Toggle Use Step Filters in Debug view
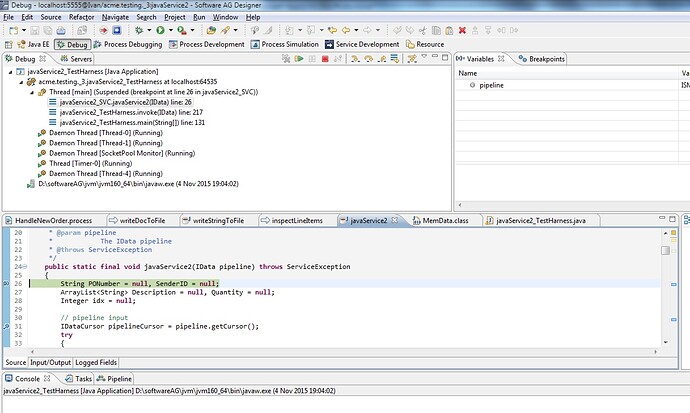 tap(412, 58)
